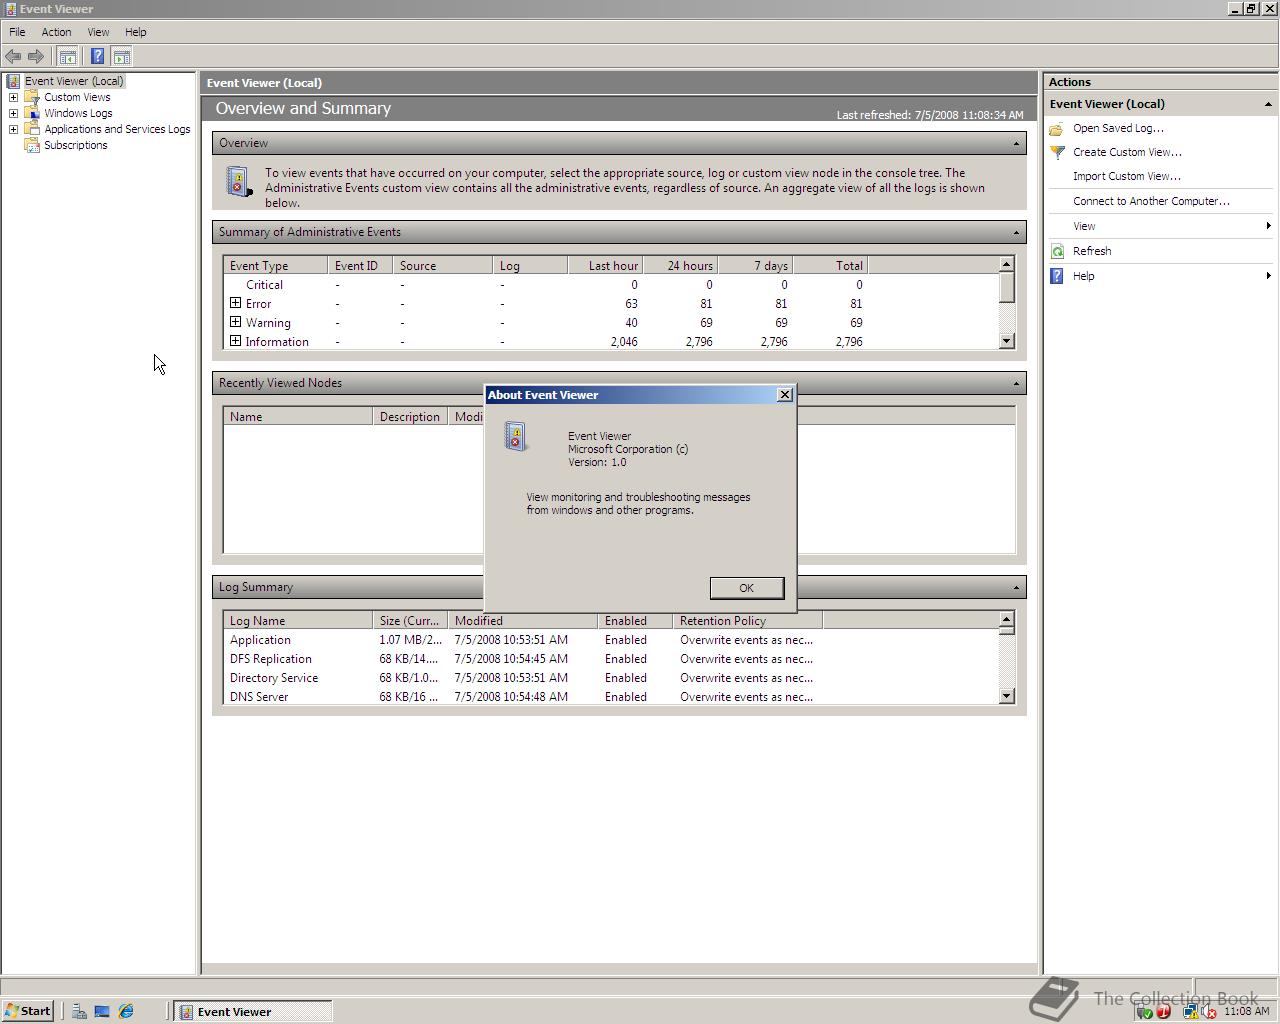
Task: Open the View menu in the menu bar
Action: pyautogui.click(x=98, y=32)
